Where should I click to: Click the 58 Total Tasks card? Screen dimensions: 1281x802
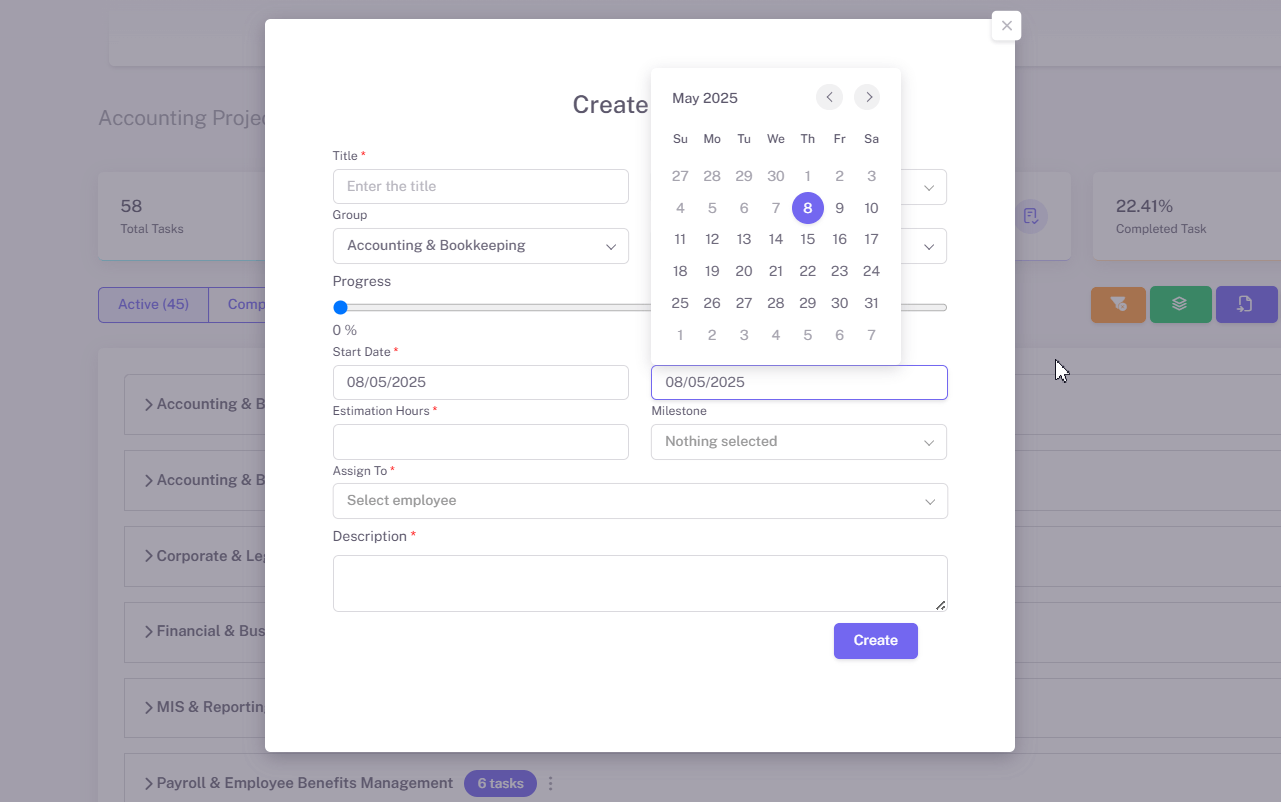pyautogui.click(x=182, y=216)
